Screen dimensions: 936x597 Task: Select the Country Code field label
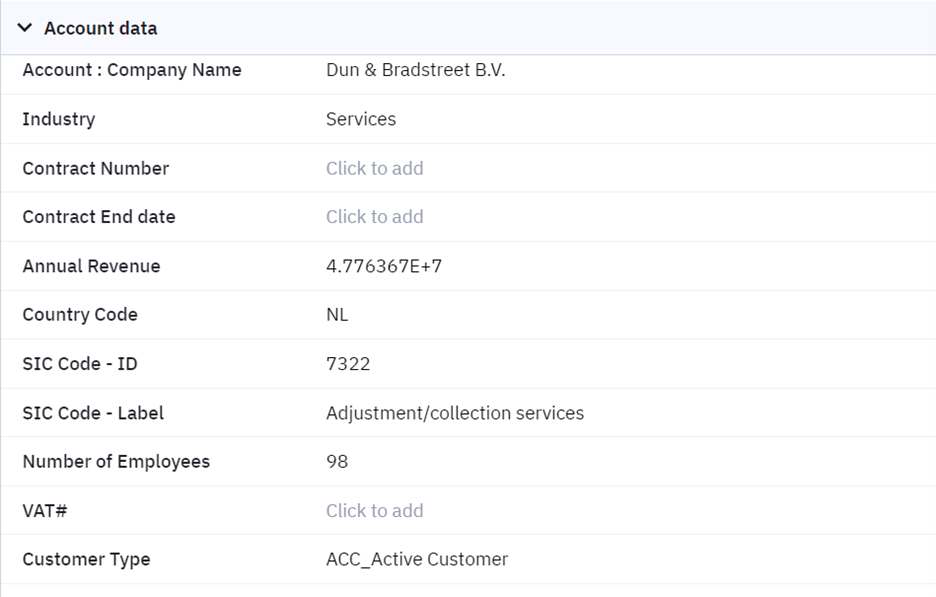pyautogui.click(x=80, y=315)
